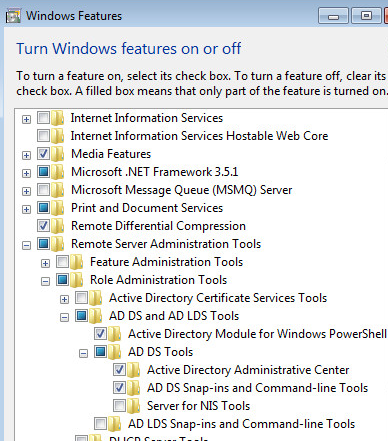This screenshot has width=388, height=441.
Task: Click folder icon beside Hostable Web Core
Action: (x=58, y=136)
